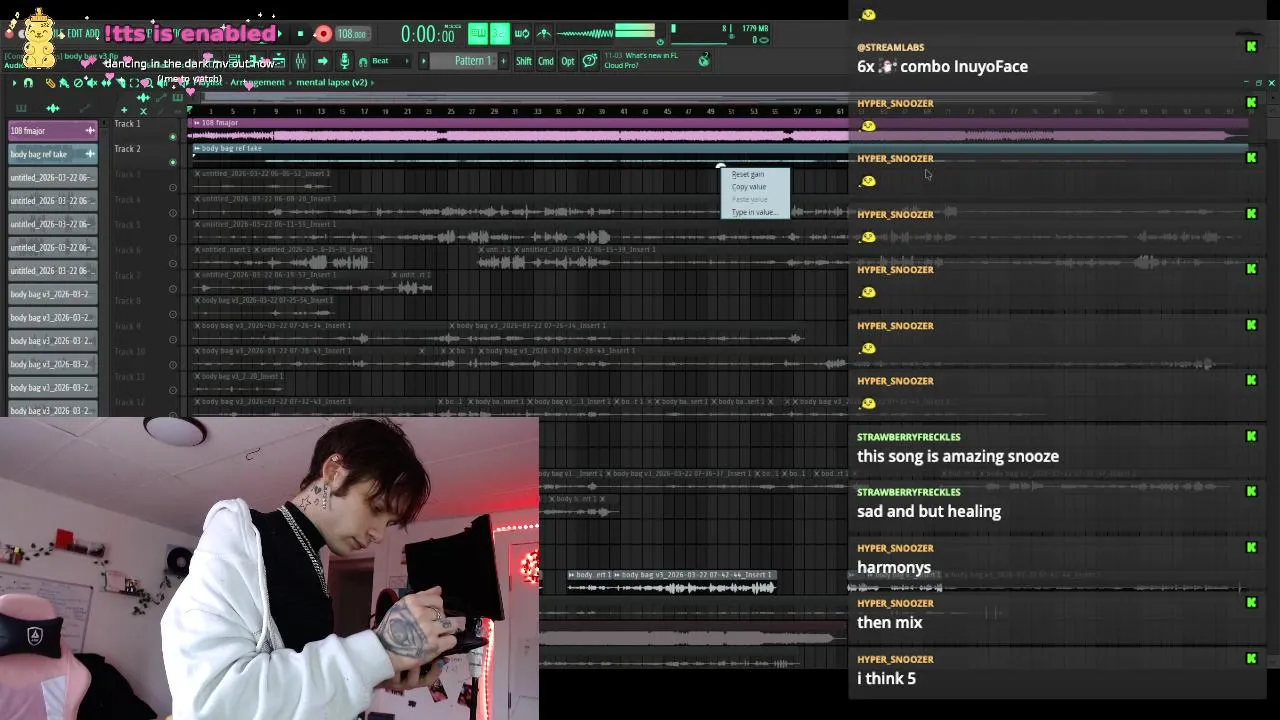Set the tempo field showing 108
The width and height of the screenshot is (1280, 720).
pyautogui.click(x=351, y=35)
